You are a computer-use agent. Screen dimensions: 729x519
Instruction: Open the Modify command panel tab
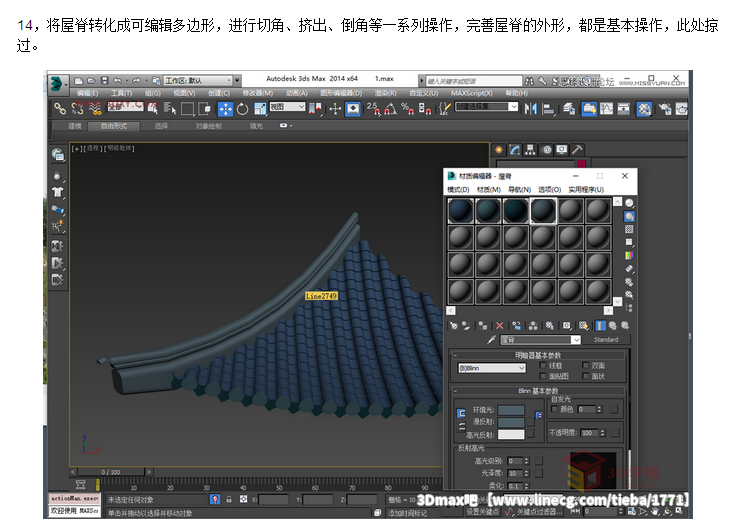point(515,150)
